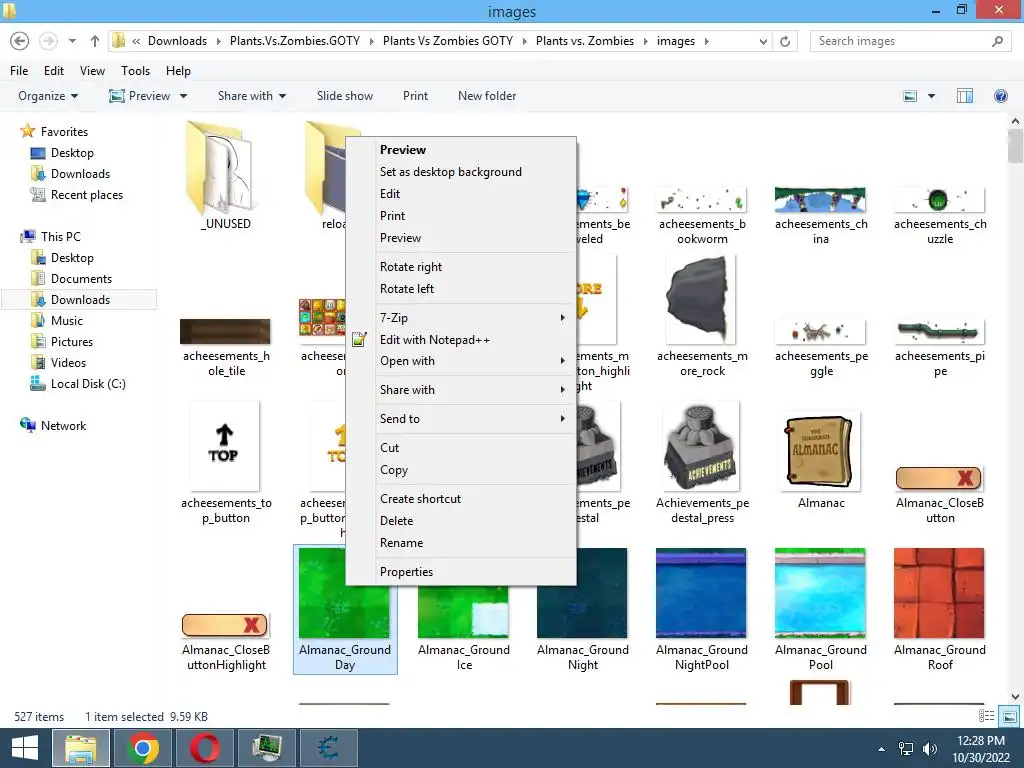Click the Forward navigation arrow
This screenshot has width=1024, height=768.
(x=48, y=41)
